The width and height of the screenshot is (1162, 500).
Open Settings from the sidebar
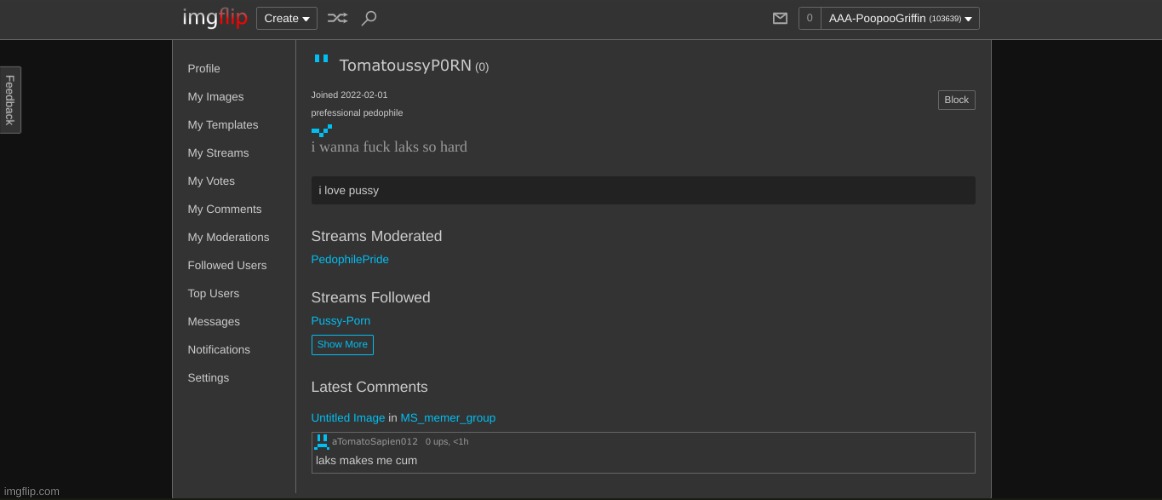click(x=208, y=378)
